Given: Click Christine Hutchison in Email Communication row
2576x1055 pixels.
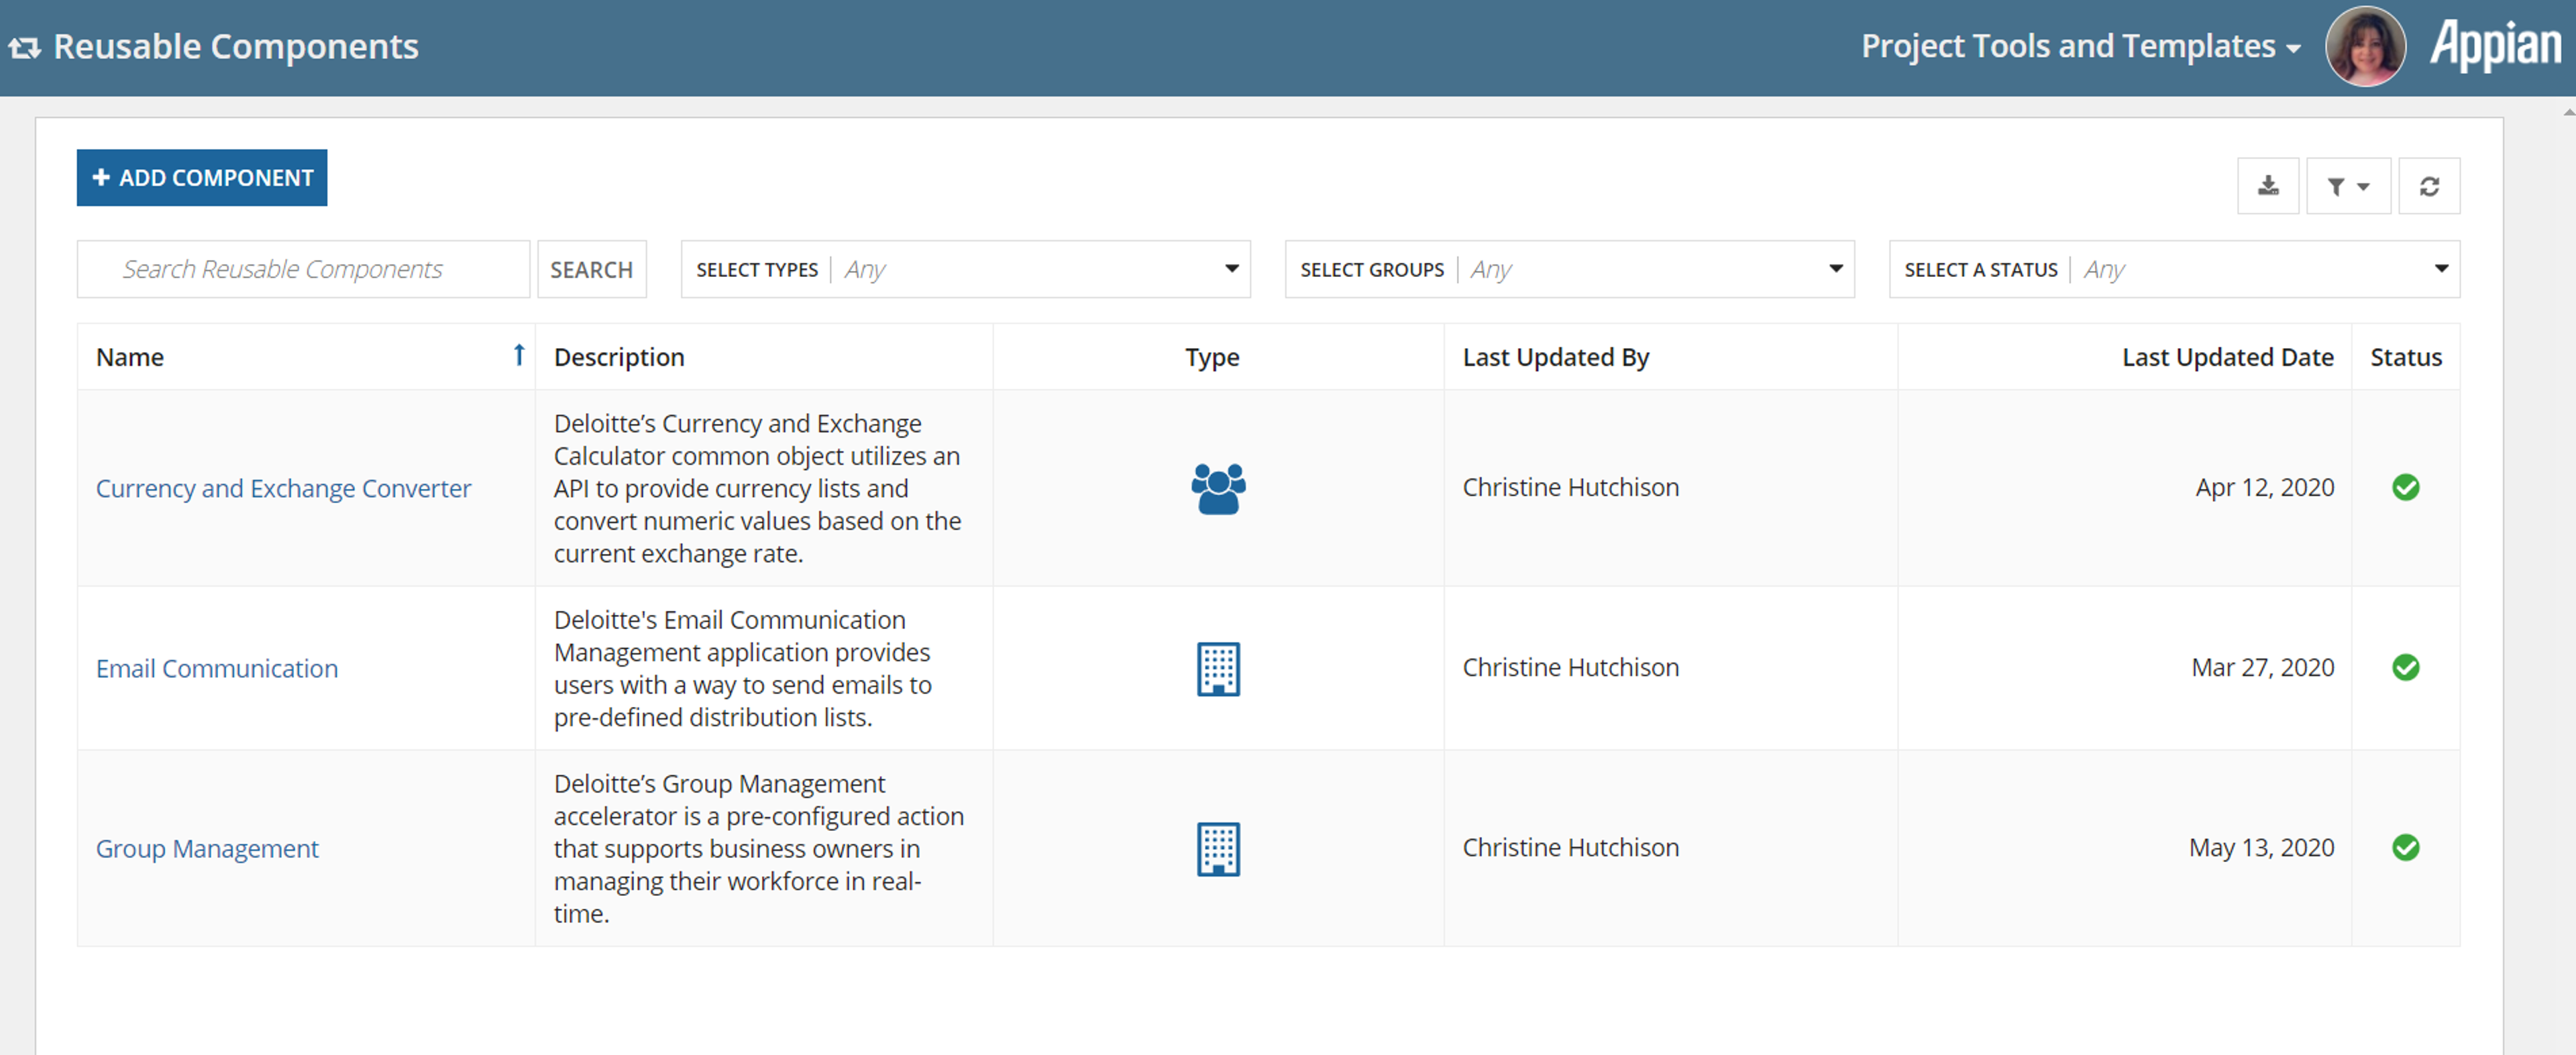Looking at the screenshot, I should [x=1571, y=667].
